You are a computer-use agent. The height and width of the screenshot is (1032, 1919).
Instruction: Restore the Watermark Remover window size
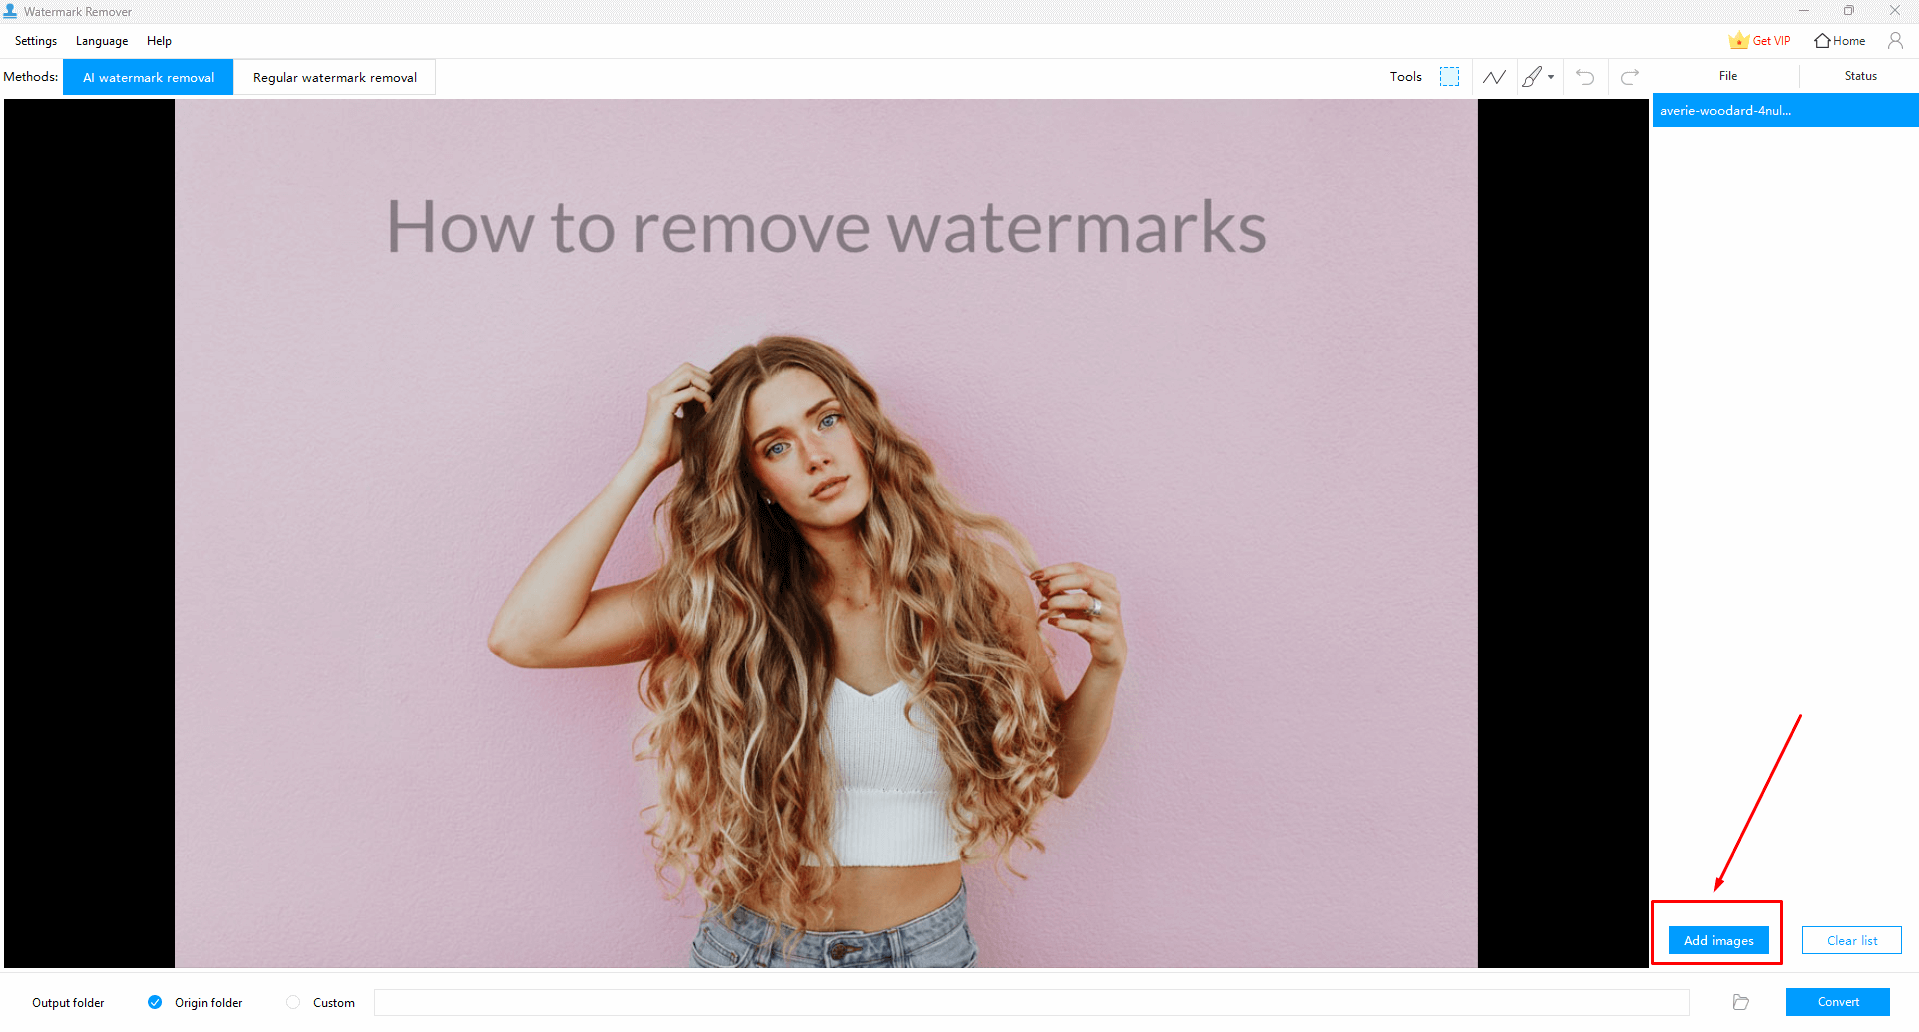pyautogui.click(x=1849, y=11)
